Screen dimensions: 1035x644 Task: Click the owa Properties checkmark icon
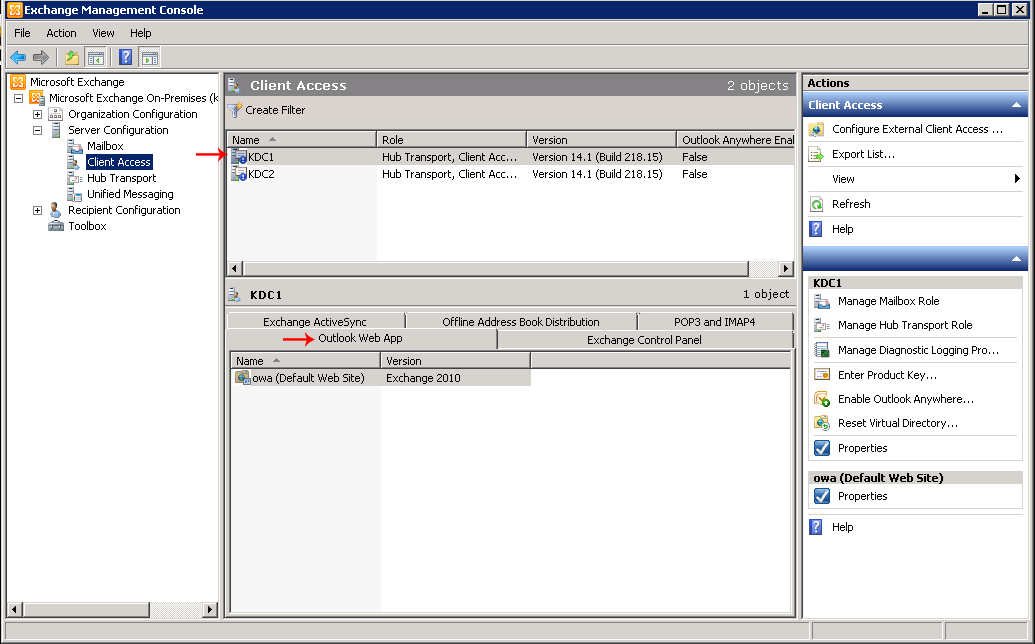click(x=822, y=496)
